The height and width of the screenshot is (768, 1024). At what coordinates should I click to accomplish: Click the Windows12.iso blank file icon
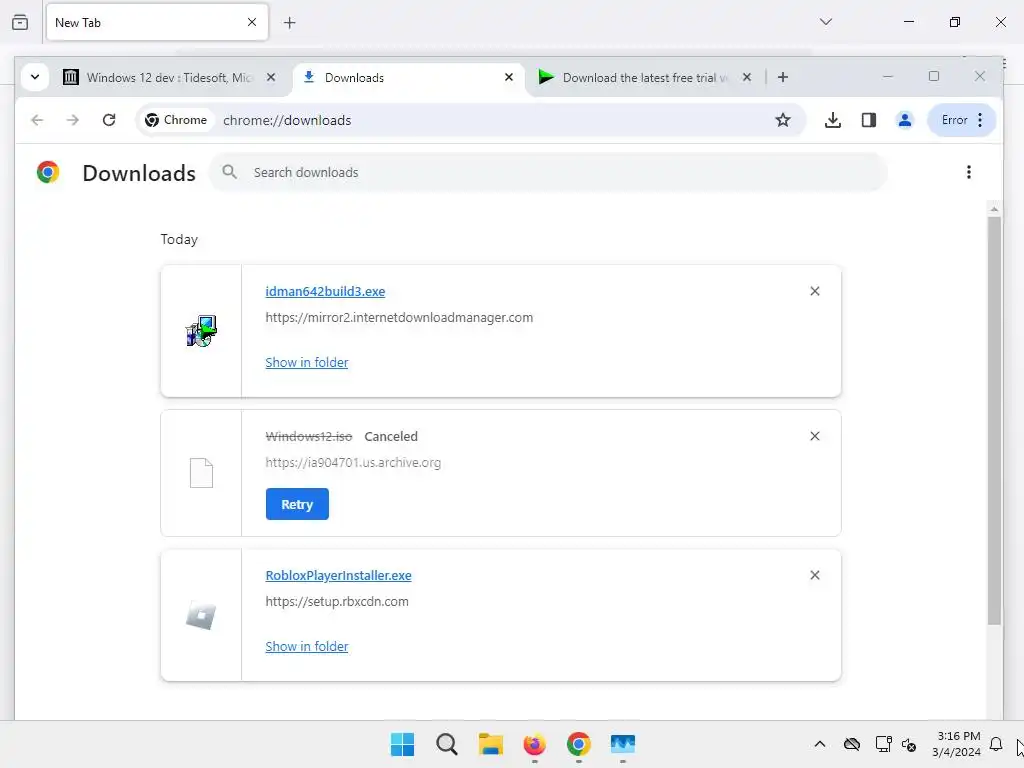coord(201,473)
